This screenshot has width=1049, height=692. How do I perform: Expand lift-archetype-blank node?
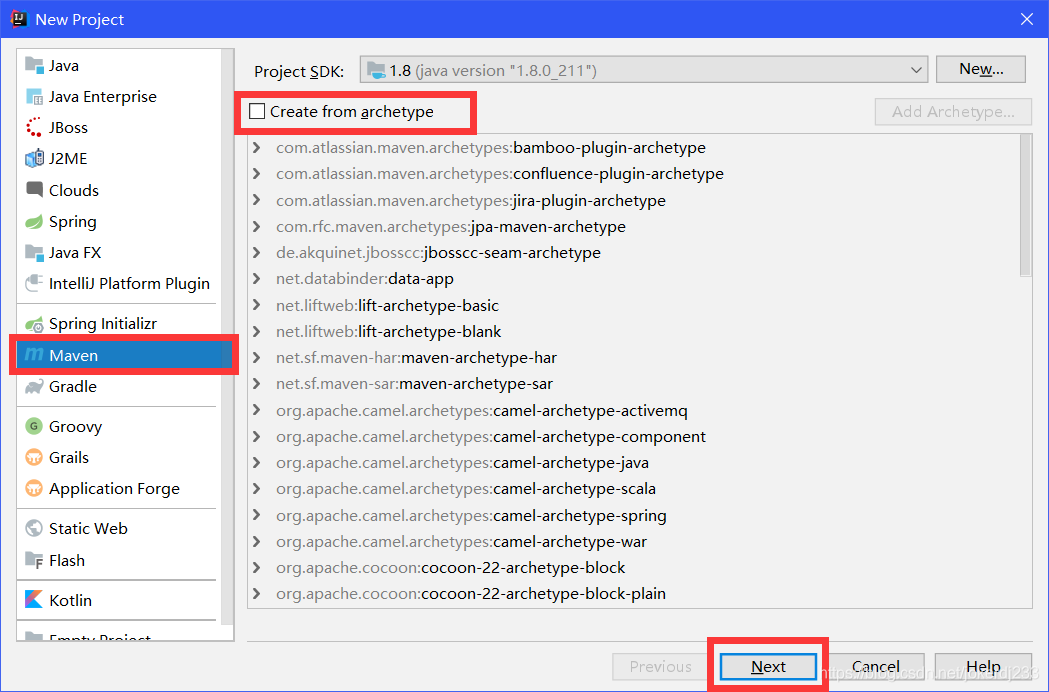[257, 331]
